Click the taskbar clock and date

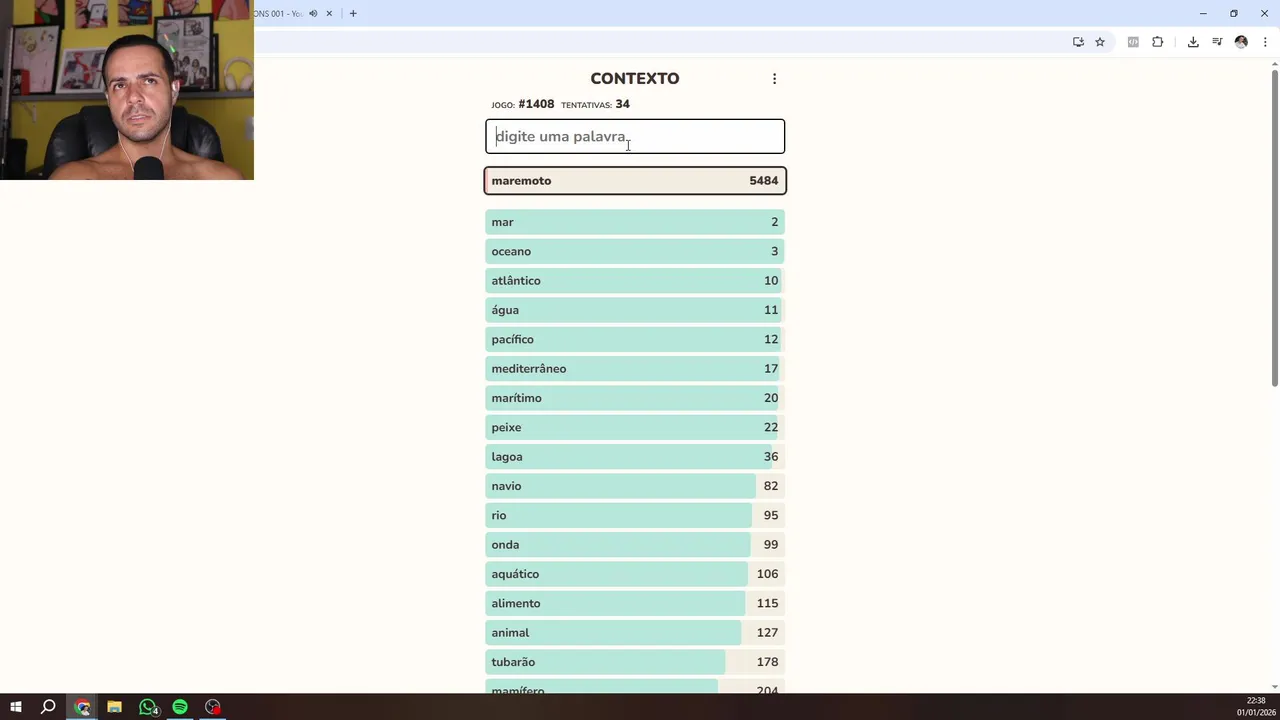1256,707
